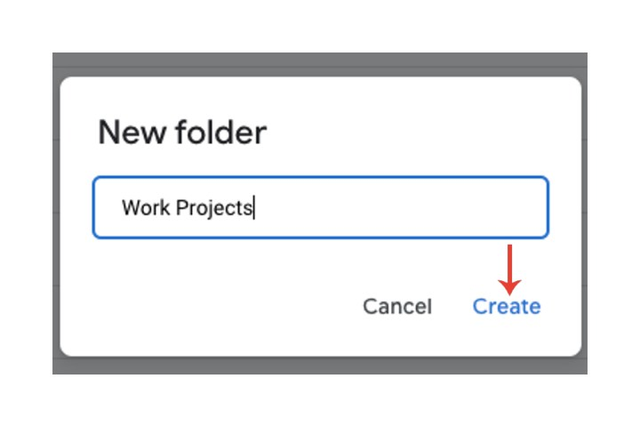Click the dimmed backdrop above the dialog
The height and width of the screenshot is (427, 640).
click(320, 64)
